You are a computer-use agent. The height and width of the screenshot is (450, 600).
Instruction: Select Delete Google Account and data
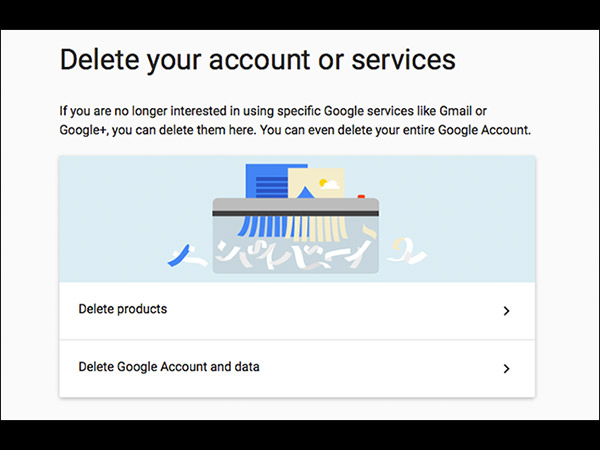[x=169, y=367]
